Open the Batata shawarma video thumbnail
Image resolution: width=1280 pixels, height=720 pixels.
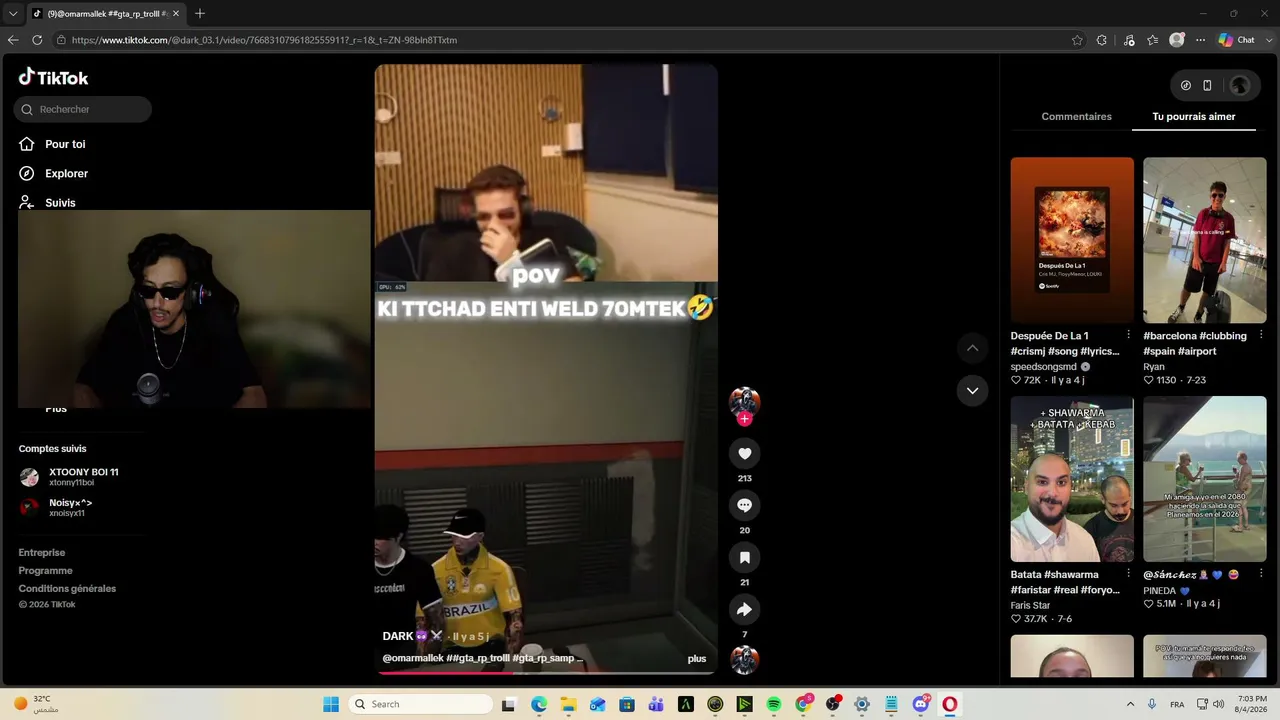[1072, 479]
